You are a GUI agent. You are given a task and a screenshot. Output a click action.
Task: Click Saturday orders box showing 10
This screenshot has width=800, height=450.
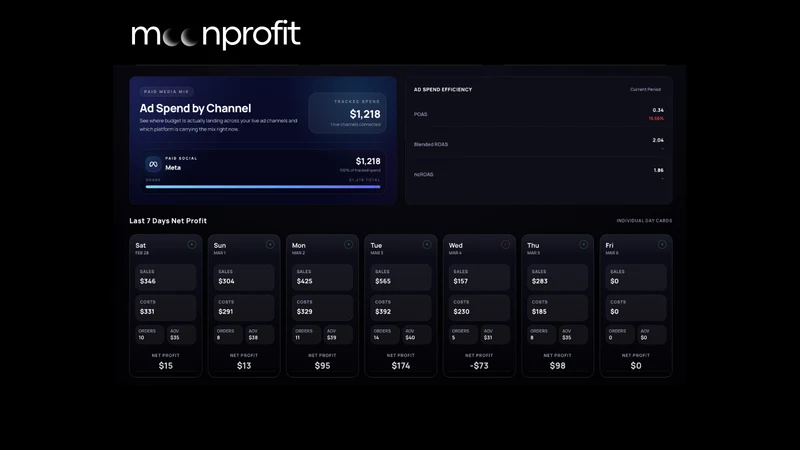pyautogui.click(x=150, y=334)
